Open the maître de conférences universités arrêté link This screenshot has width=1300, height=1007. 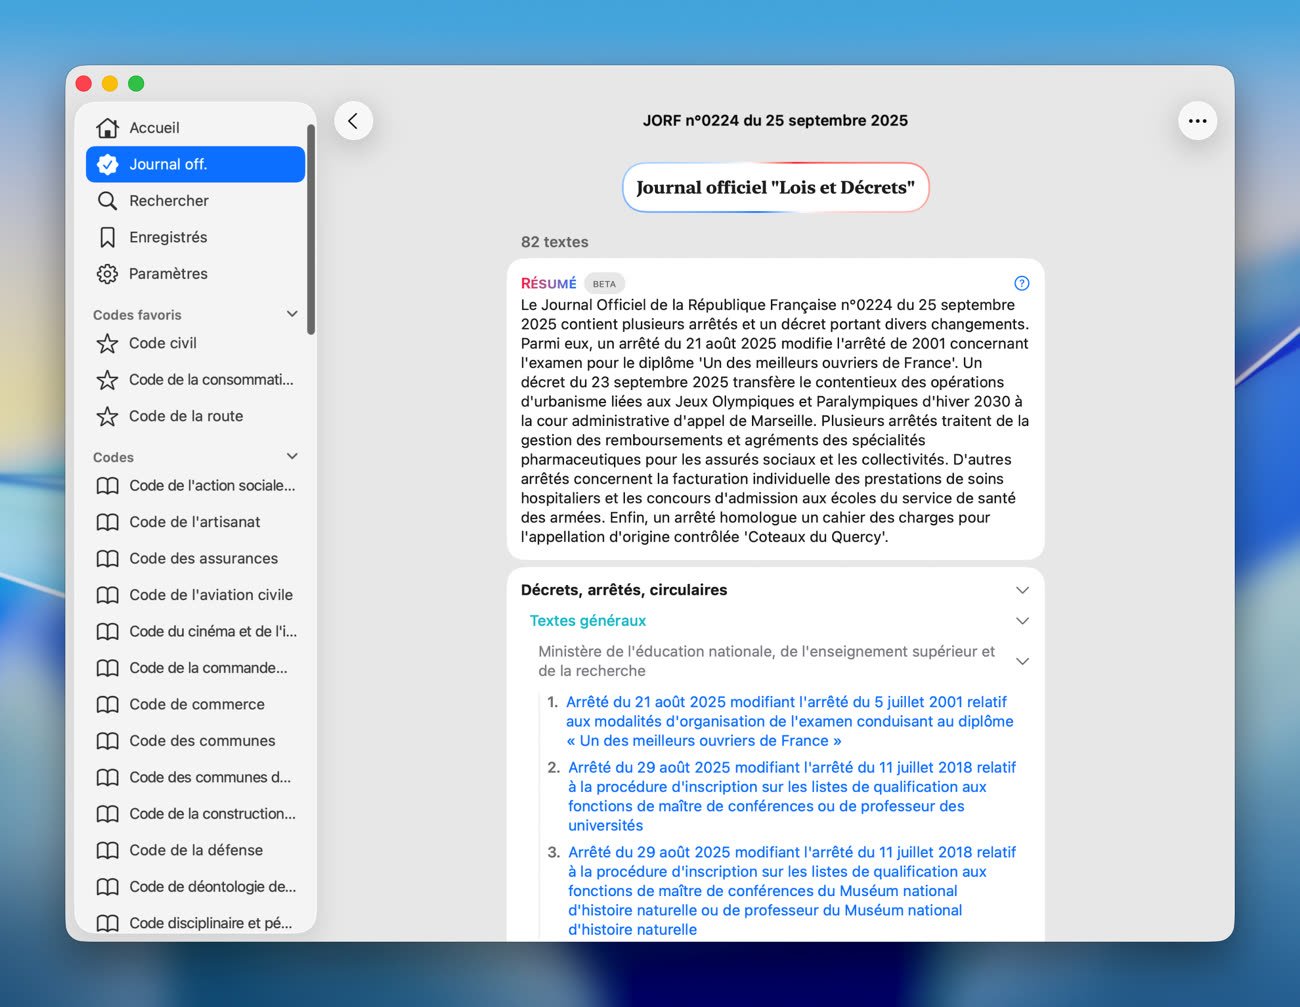pyautogui.click(x=792, y=796)
